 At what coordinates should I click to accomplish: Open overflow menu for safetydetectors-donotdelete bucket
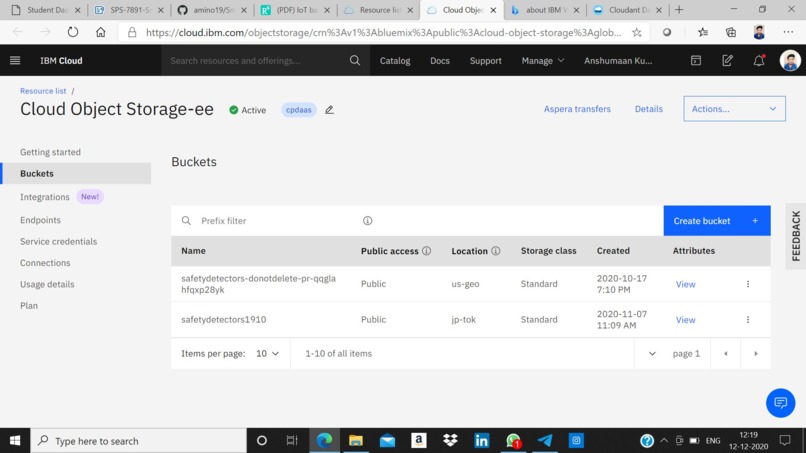748,284
